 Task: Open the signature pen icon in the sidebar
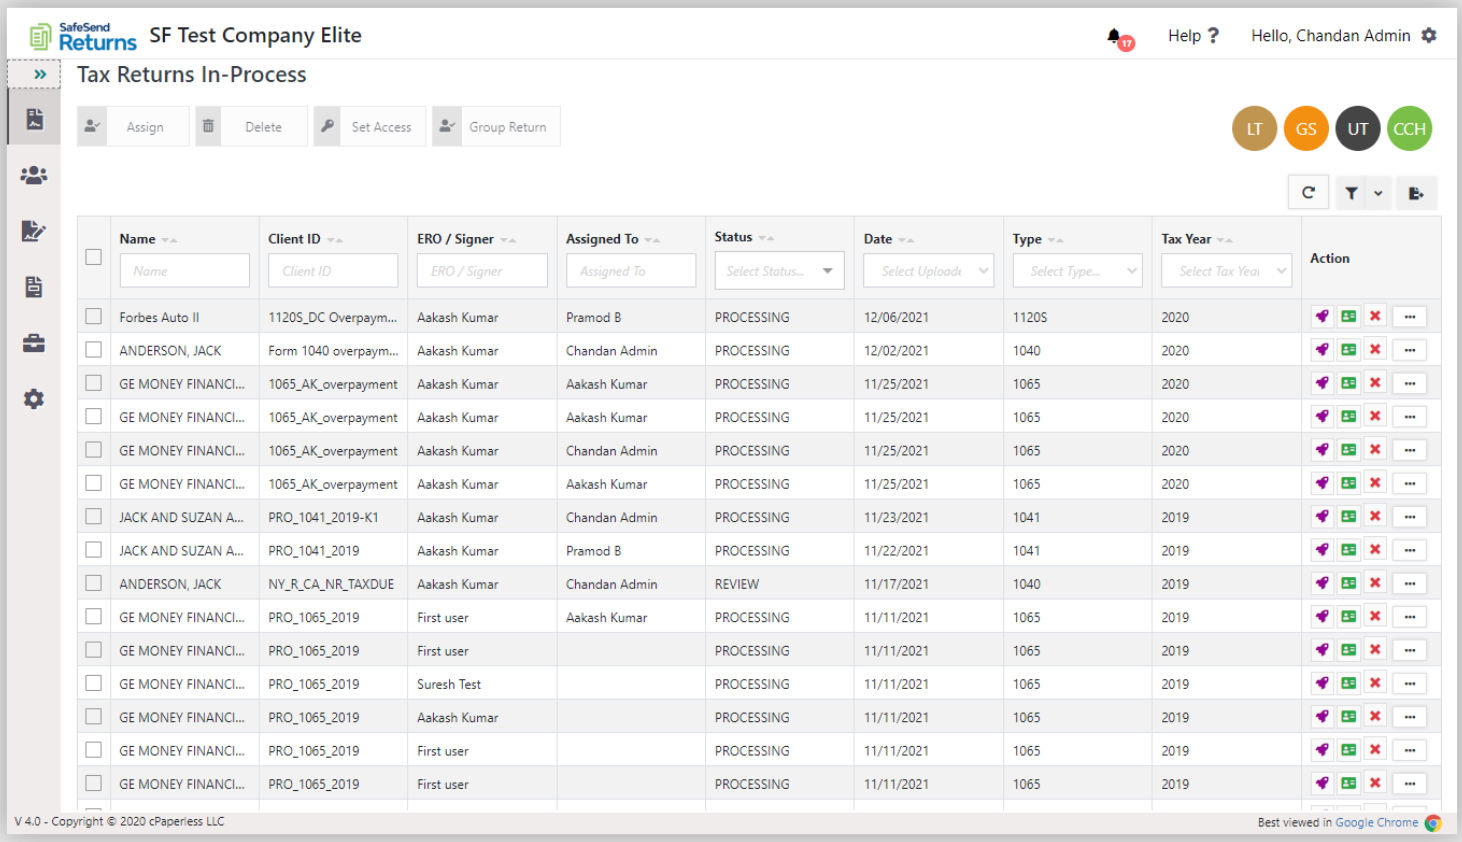pos(34,231)
